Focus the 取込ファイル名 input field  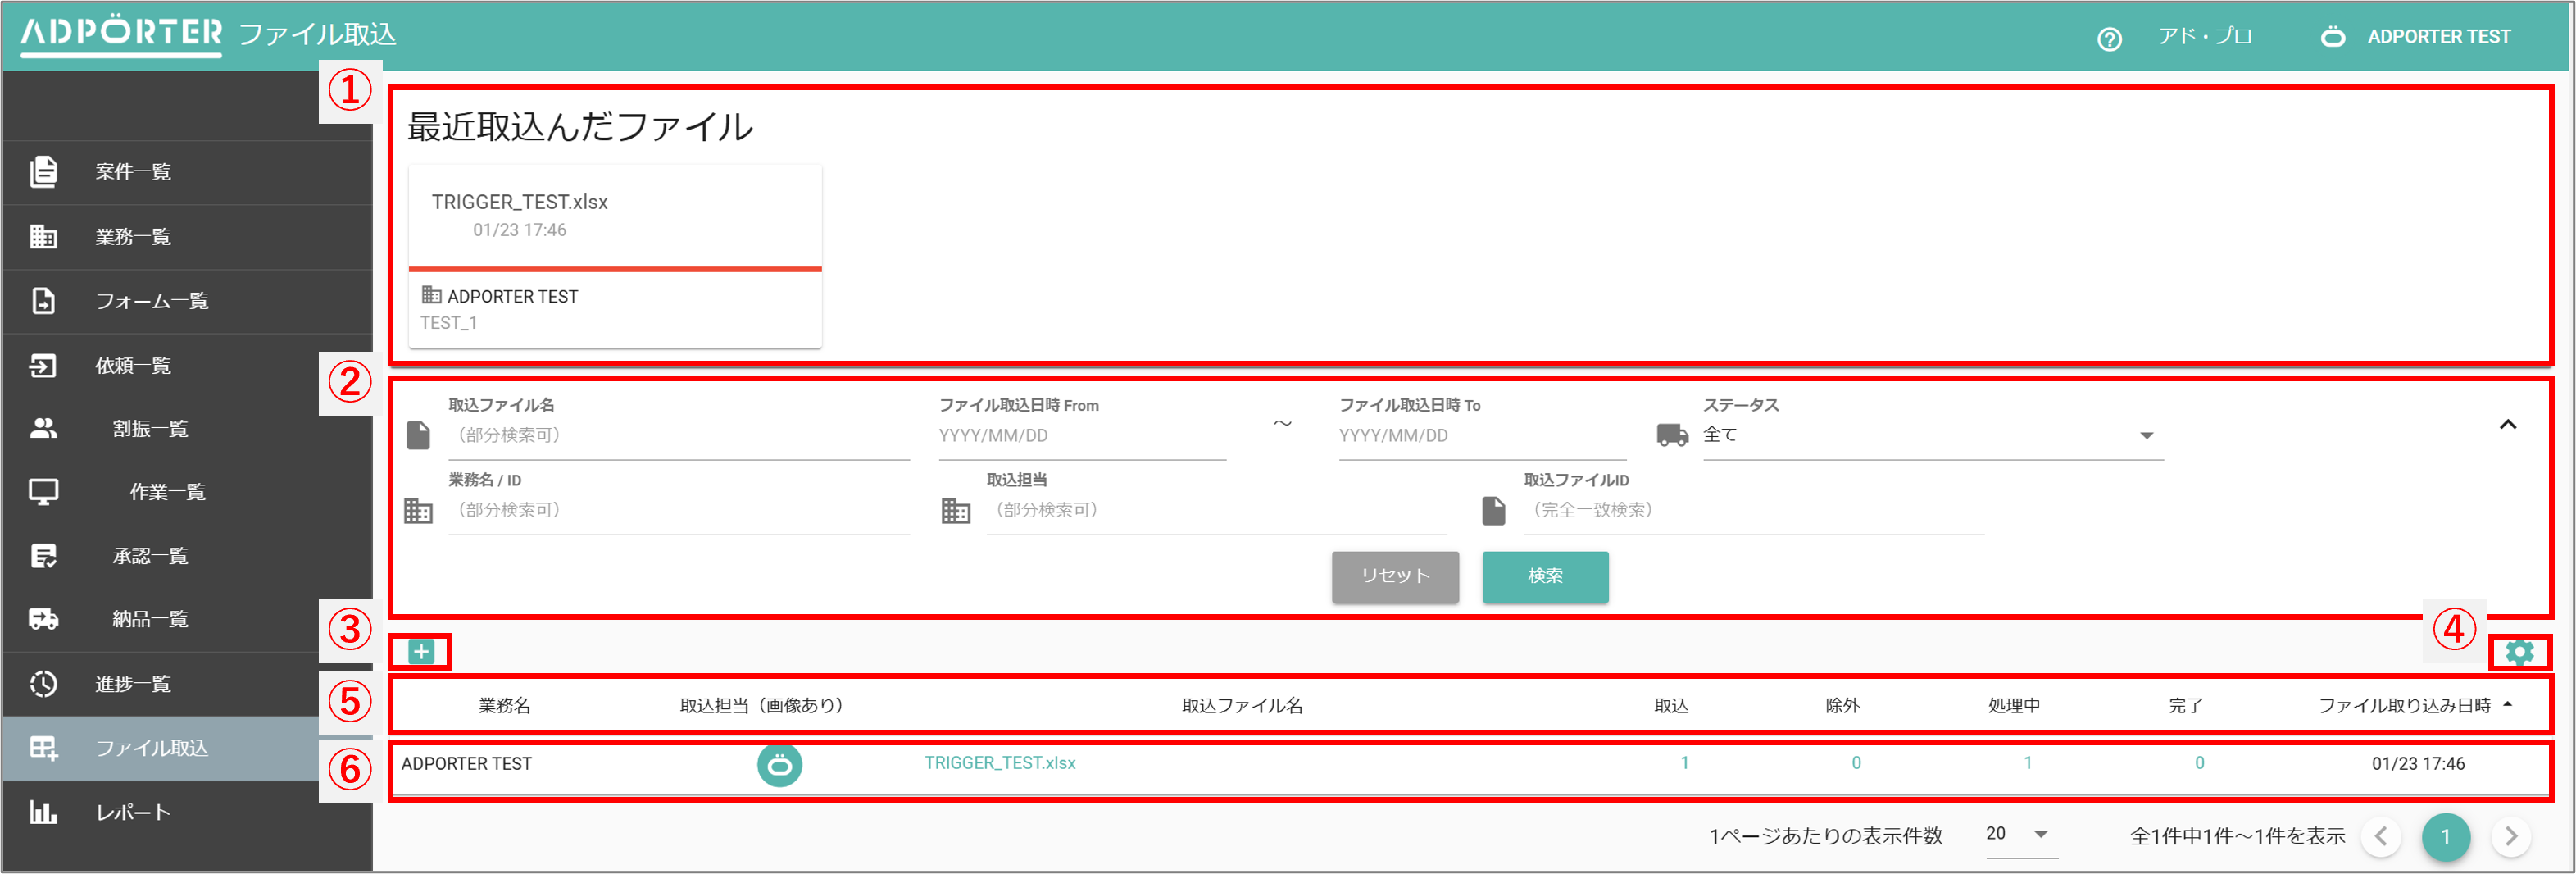coord(678,436)
